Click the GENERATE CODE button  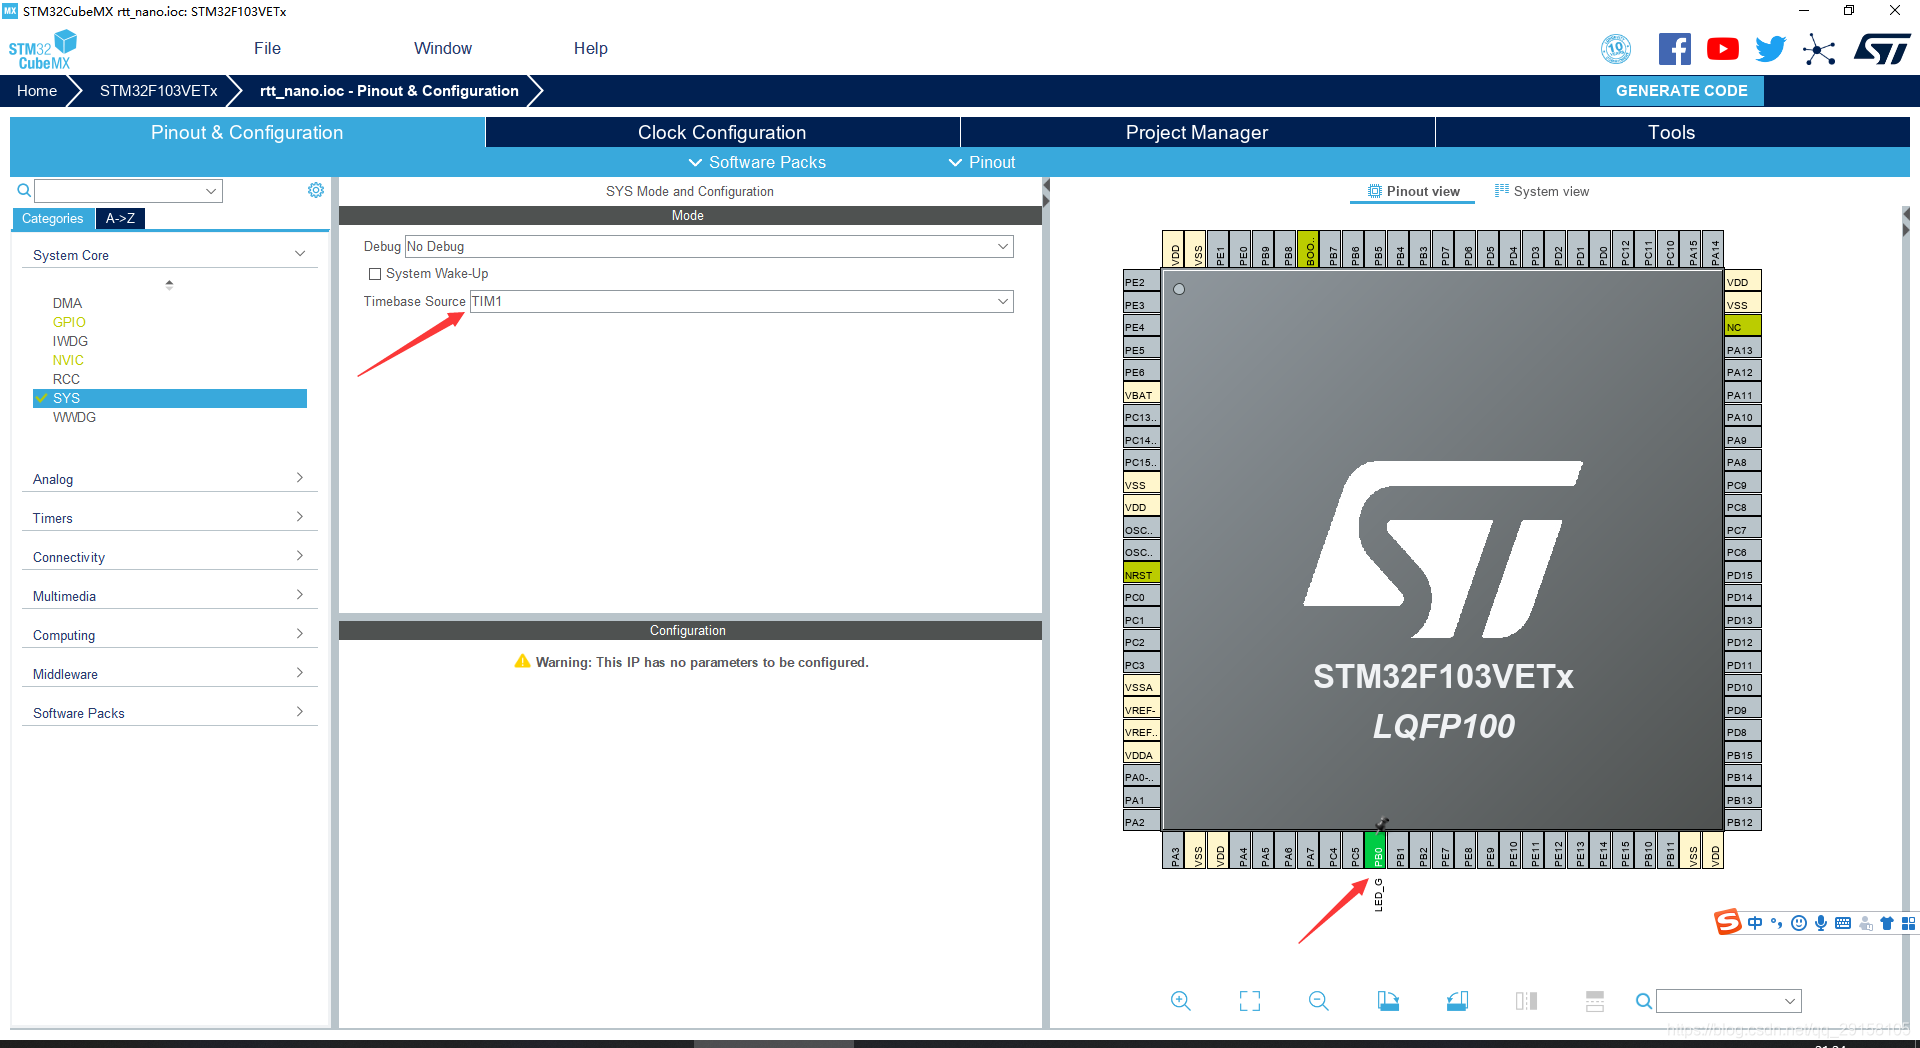[x=1682, y=90]
